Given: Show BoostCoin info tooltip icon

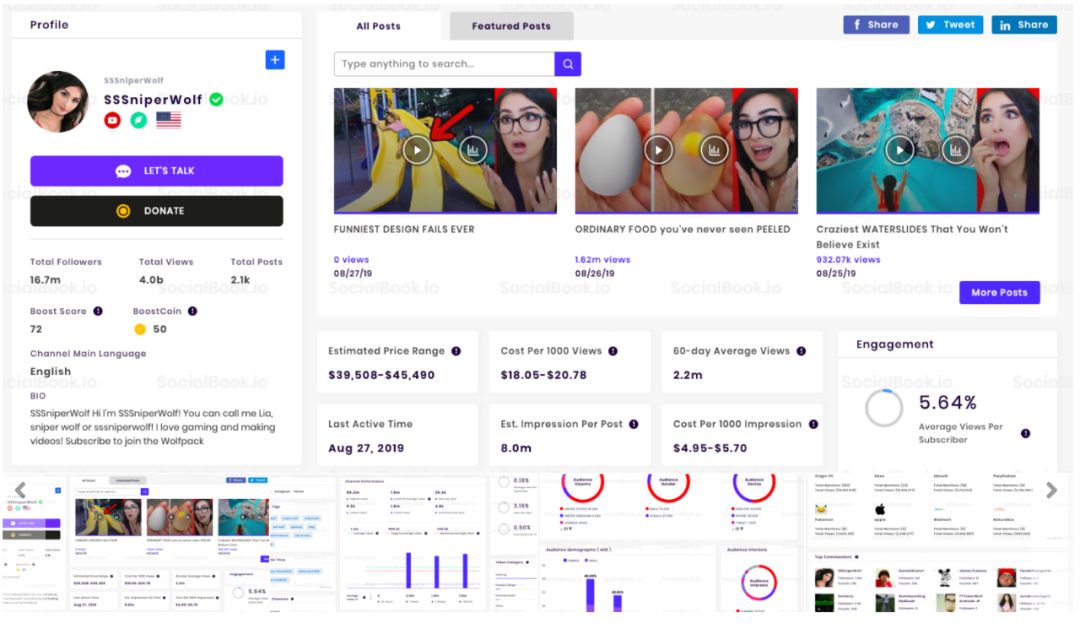Looking at the screenshot, I should [192, 311].
